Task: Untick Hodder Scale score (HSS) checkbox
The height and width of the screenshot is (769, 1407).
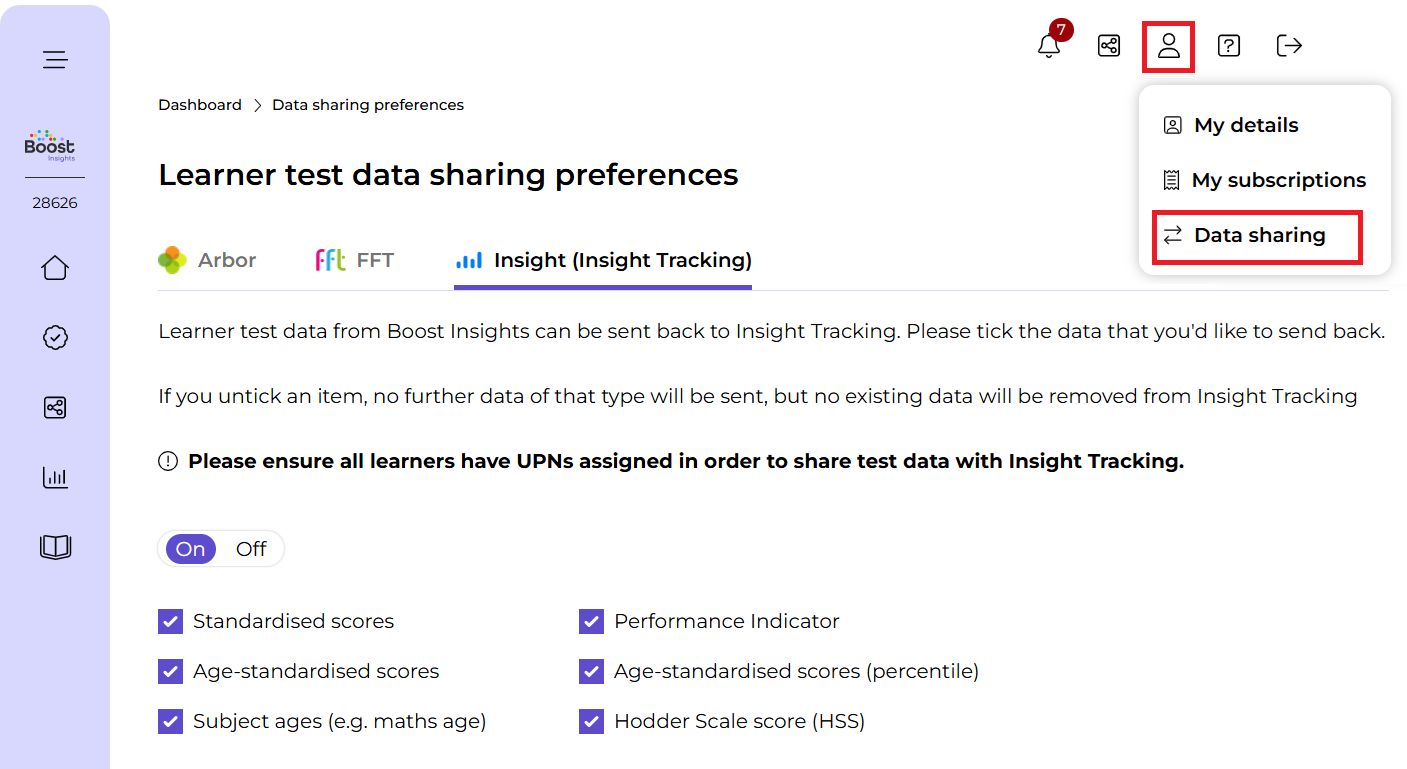Action: pyautogui.click(x=591, y=721)
